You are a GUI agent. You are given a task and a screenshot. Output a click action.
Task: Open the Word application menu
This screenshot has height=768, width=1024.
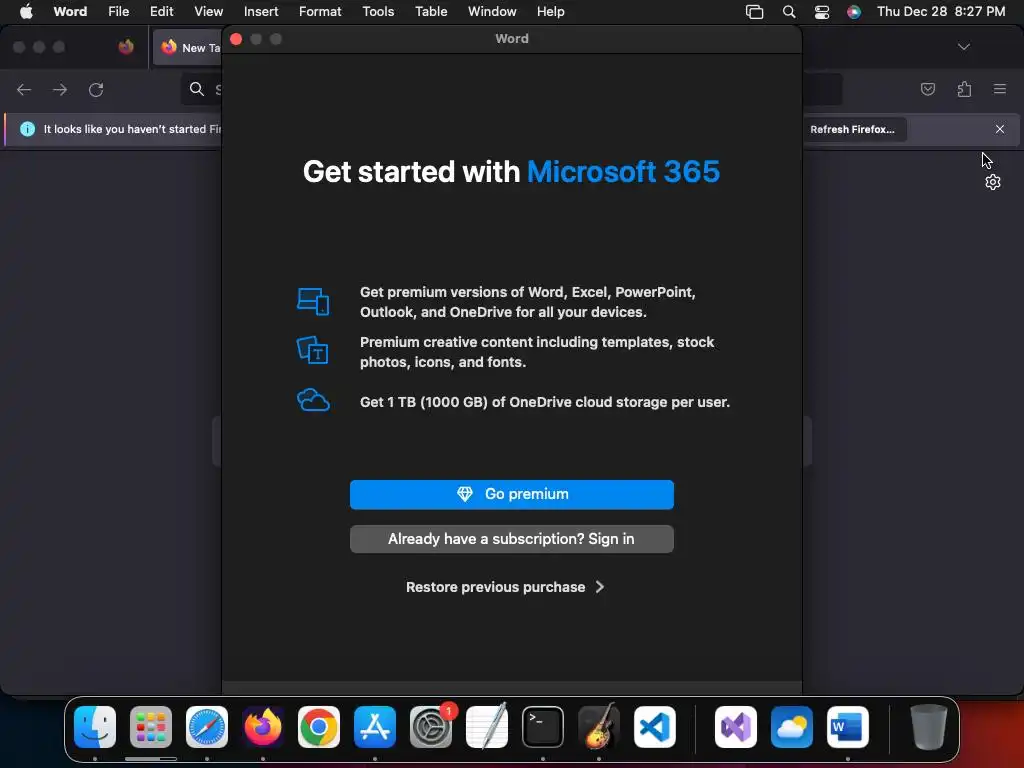pos(70,12)
